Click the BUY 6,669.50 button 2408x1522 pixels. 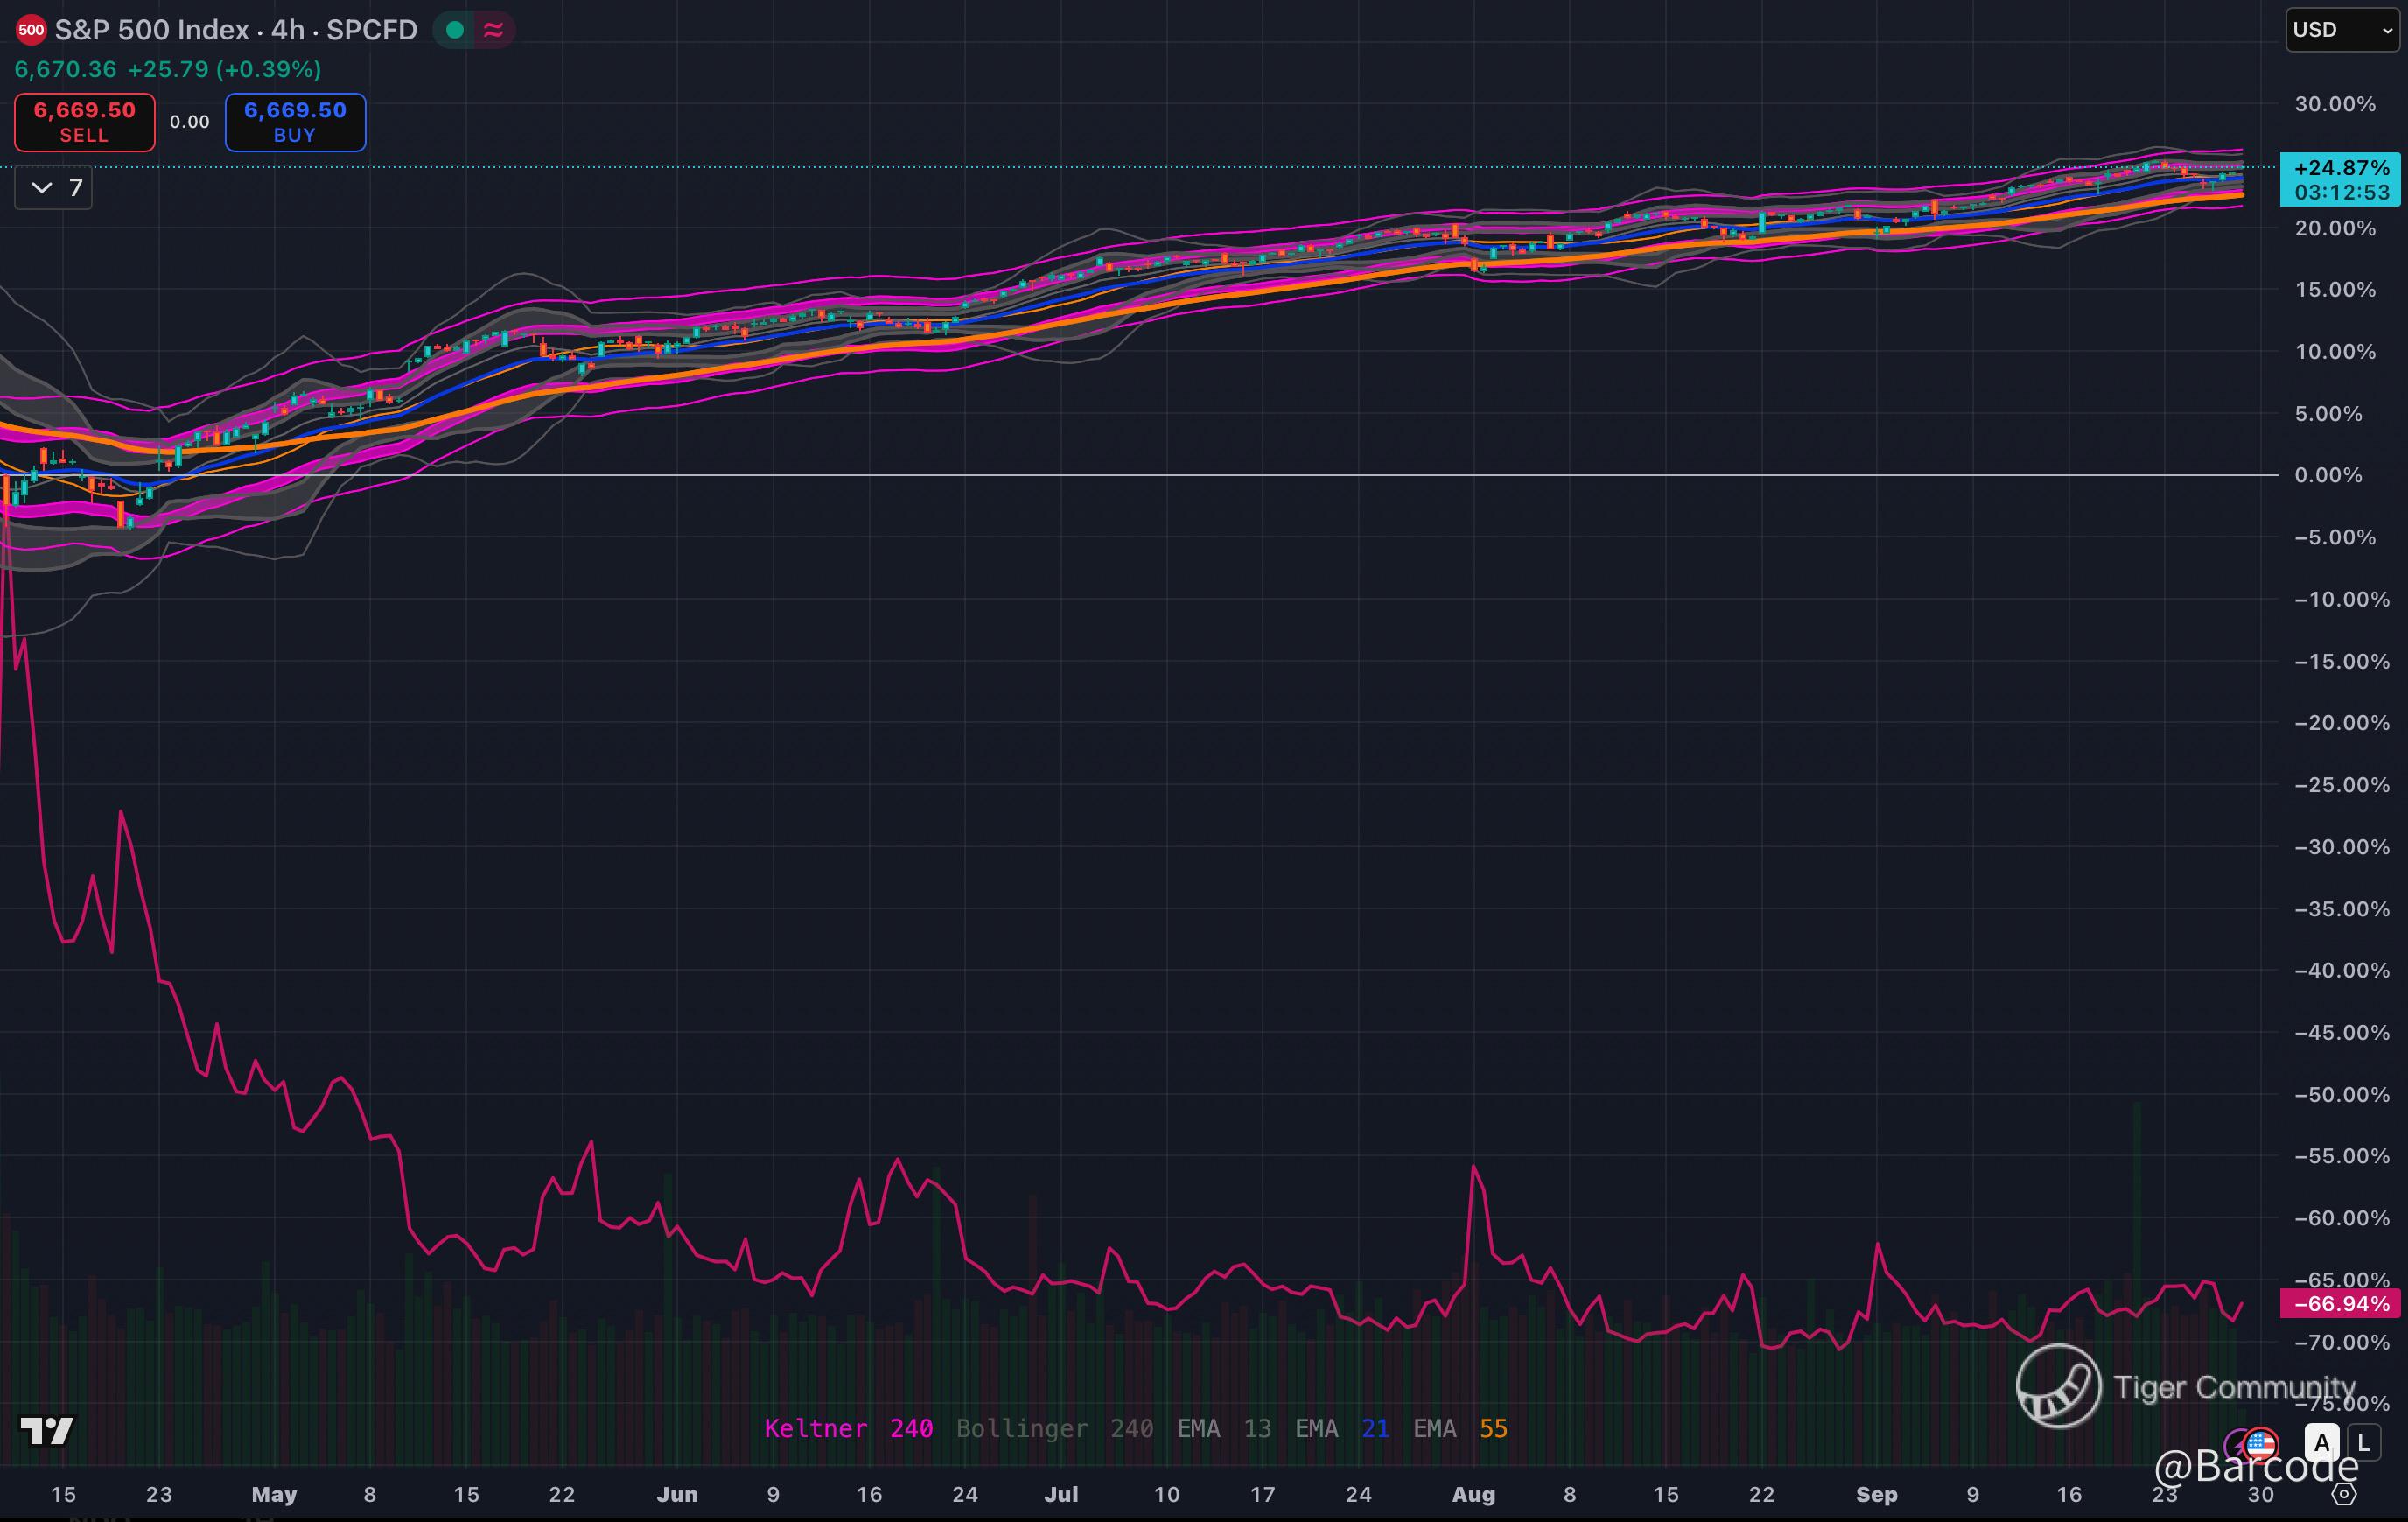[295, 122]
